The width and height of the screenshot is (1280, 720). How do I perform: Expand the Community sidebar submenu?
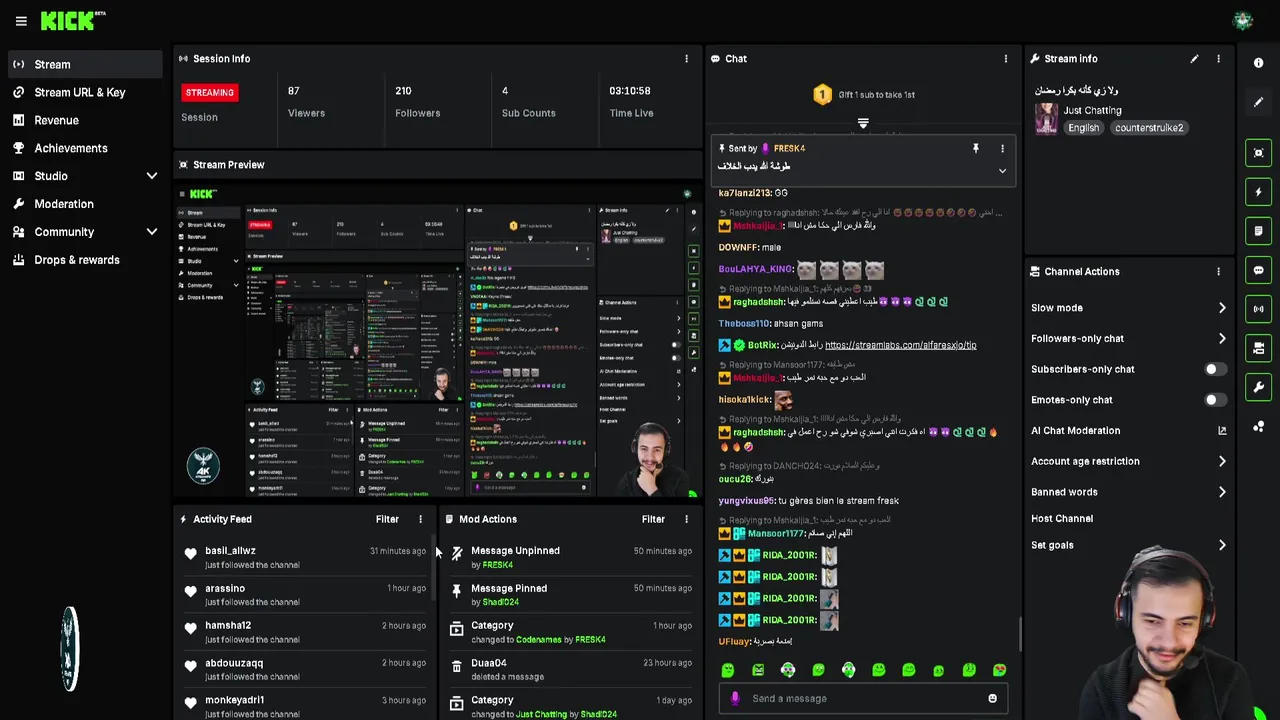(x=152, y=232)
